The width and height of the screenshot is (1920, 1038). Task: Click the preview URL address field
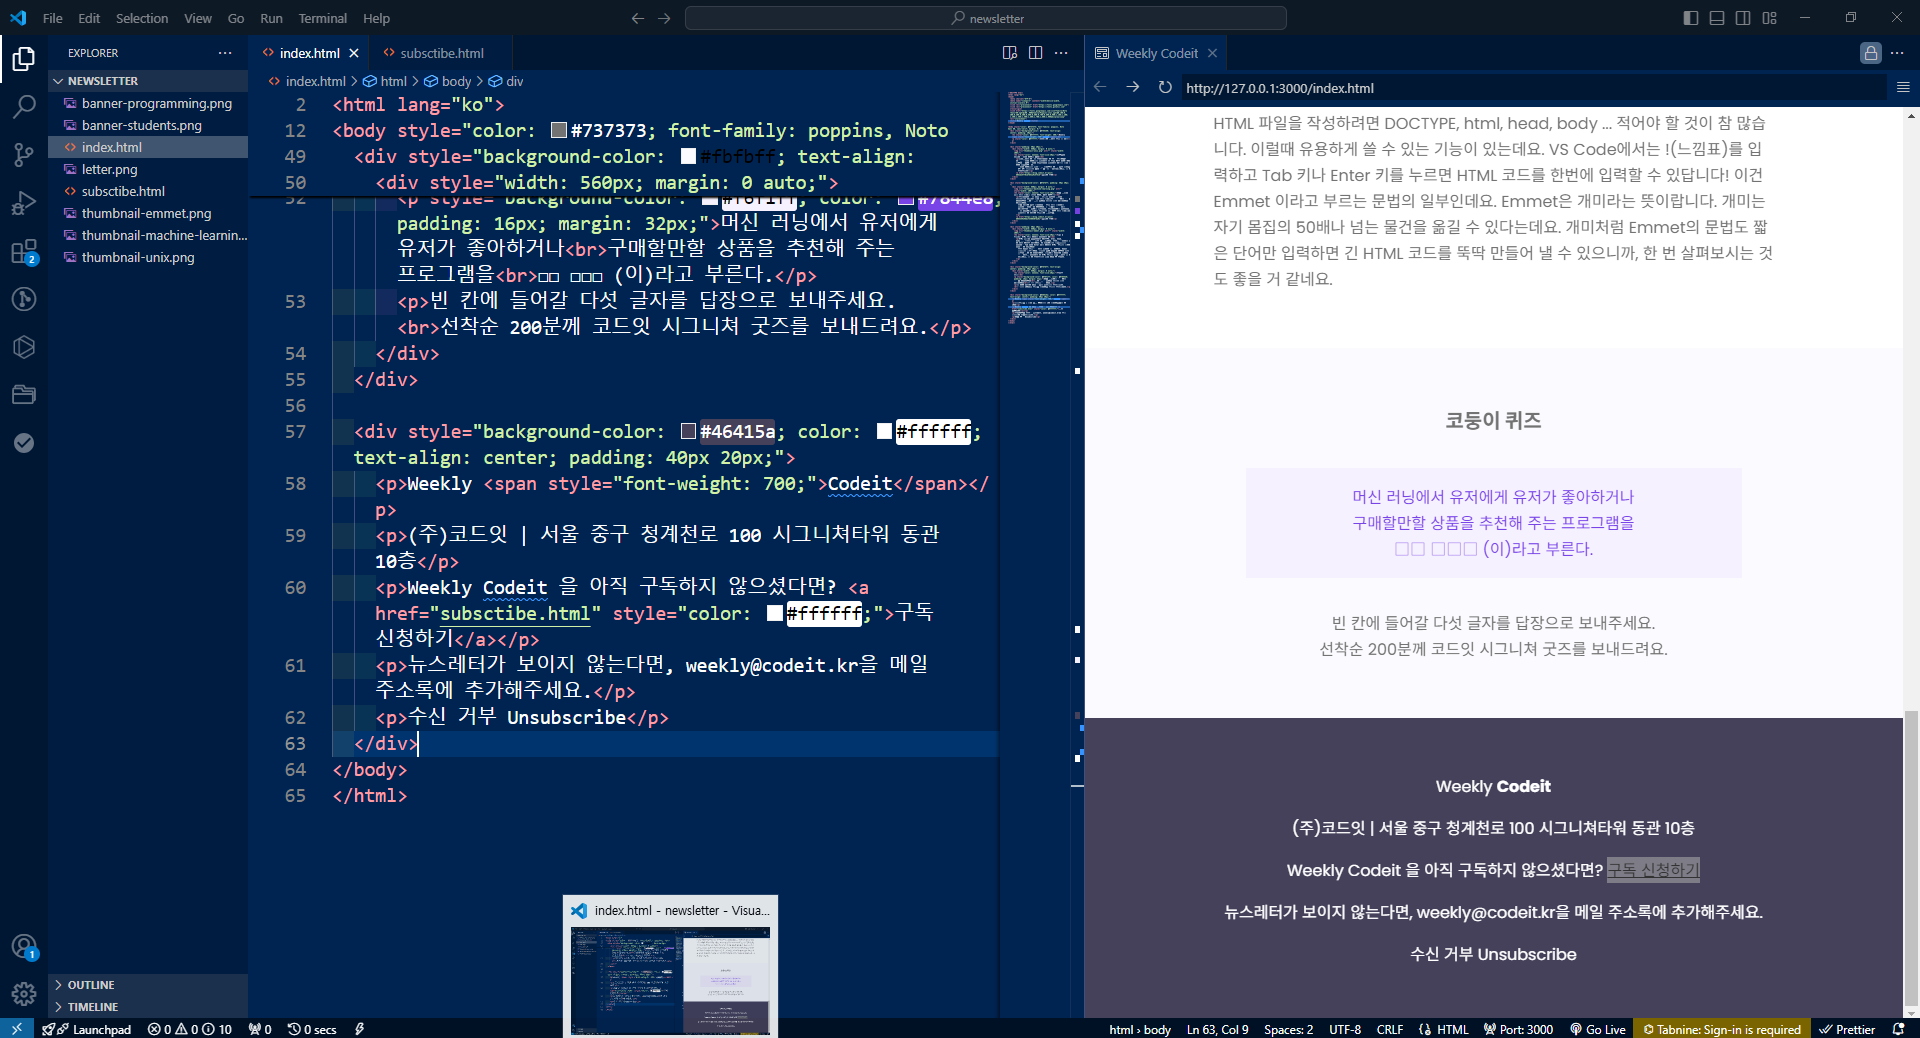click(x=1532, y=88)
